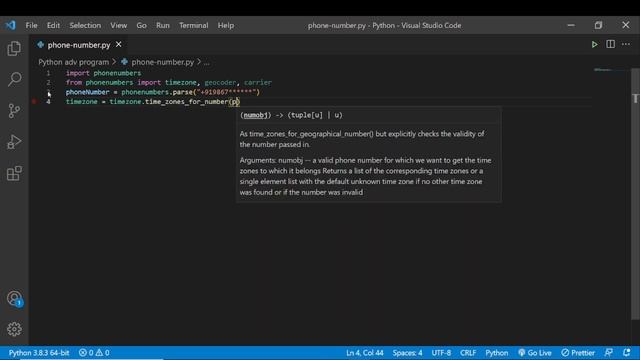This screenshot has height=360, width=640.
Task: Click line number 1 in gutter
Action: (x=48, y=73)
